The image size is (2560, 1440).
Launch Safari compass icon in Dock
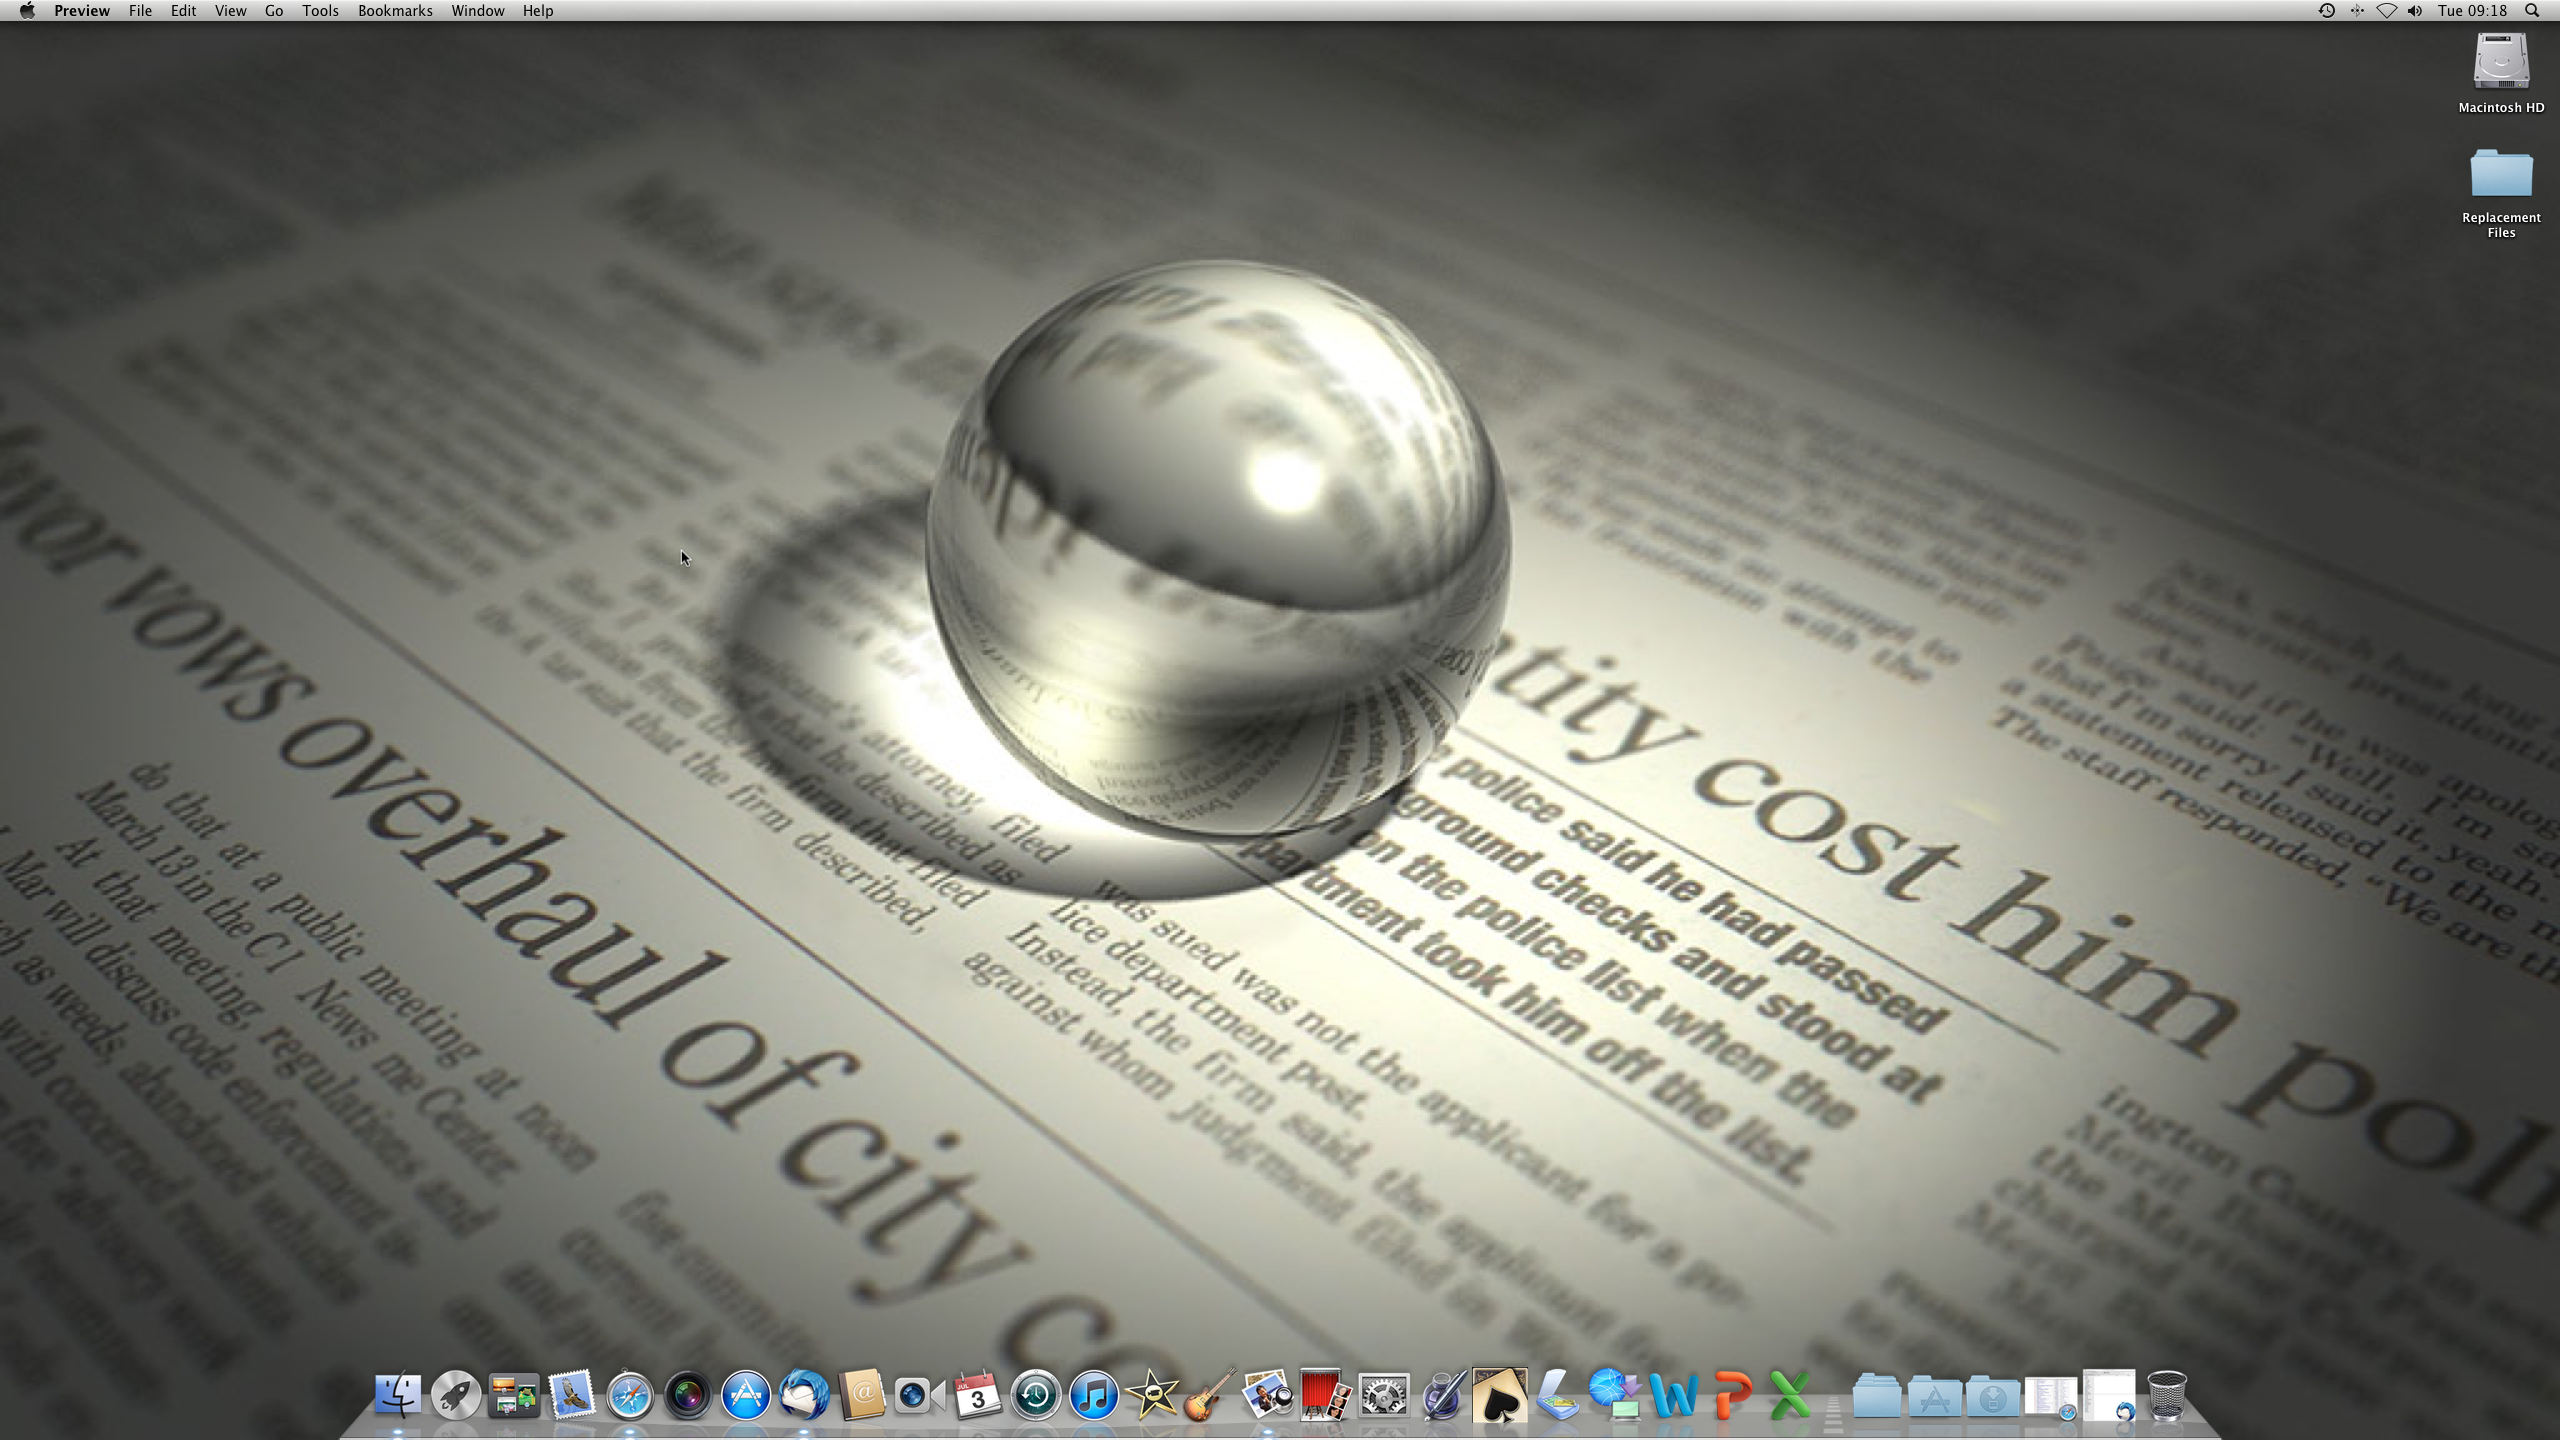pos(629,1395)
